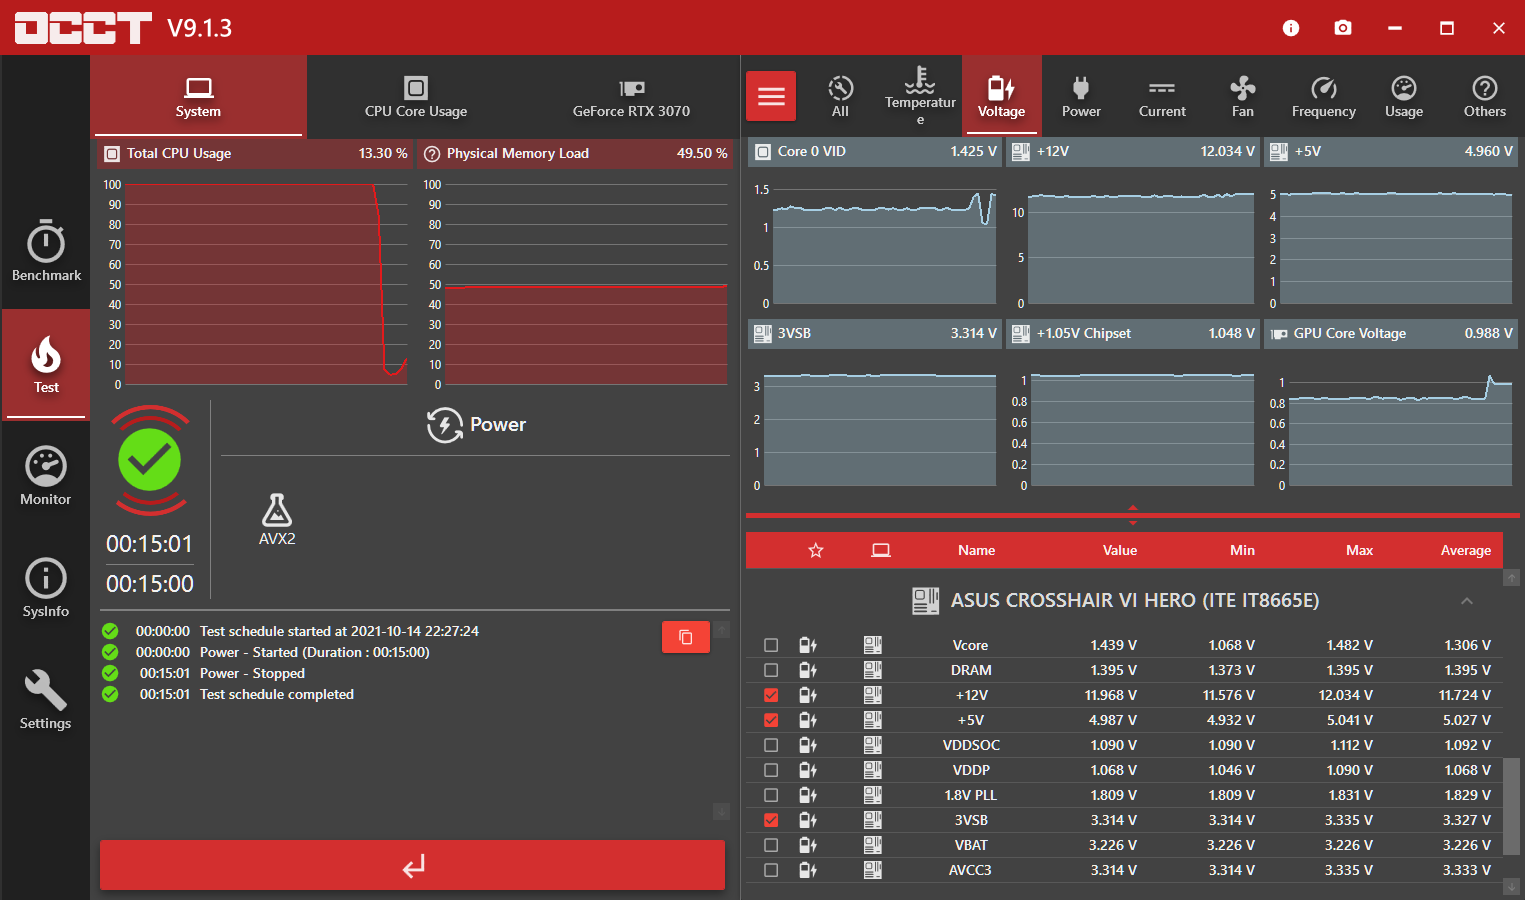Screen dimensions: 1525x900
Task: Click the sensor table scrollbar up arrow
Action: pos(1511,578)
